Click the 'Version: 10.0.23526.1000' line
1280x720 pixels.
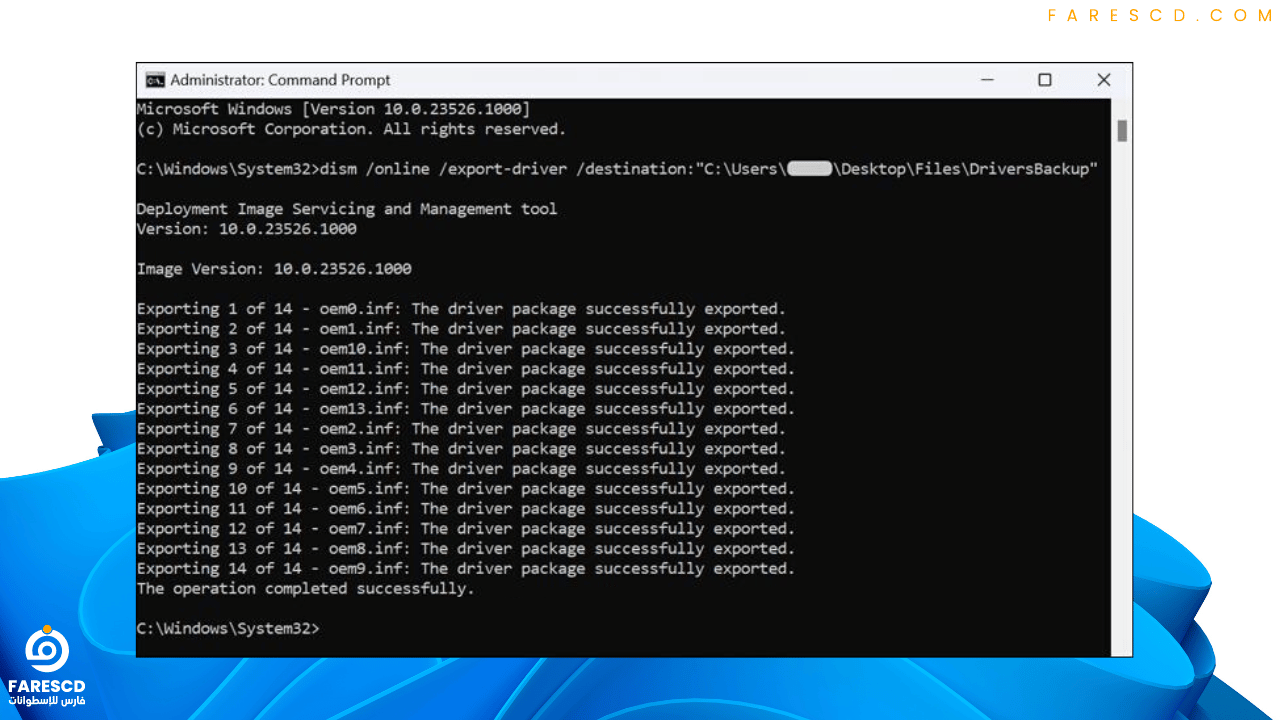pos(246,229)
